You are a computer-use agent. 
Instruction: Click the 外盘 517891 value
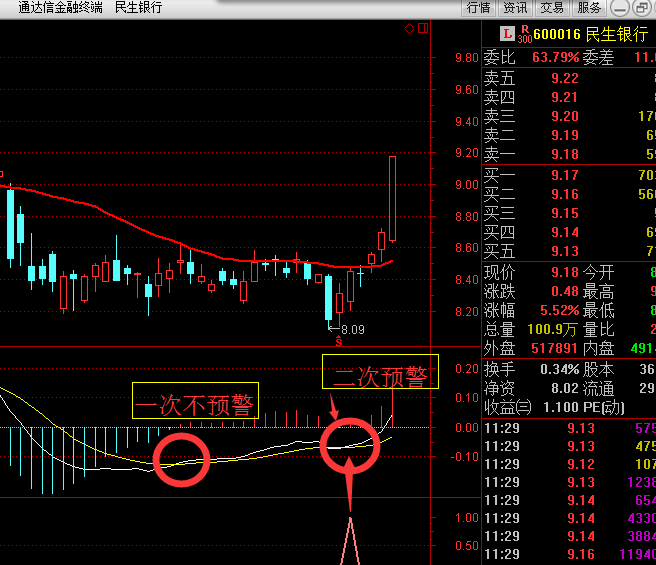coord(555,348)
